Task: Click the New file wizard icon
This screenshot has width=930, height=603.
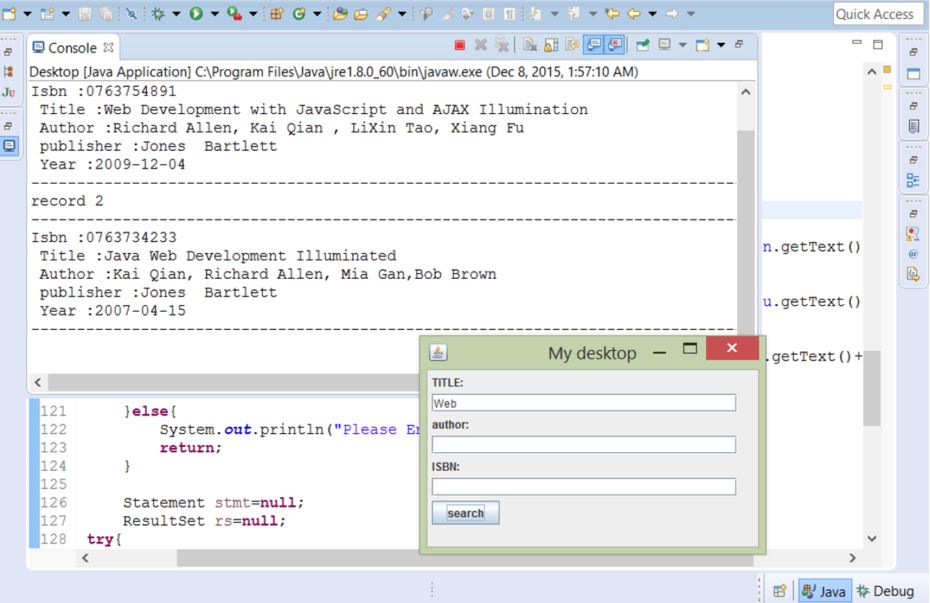Action: 10,14
